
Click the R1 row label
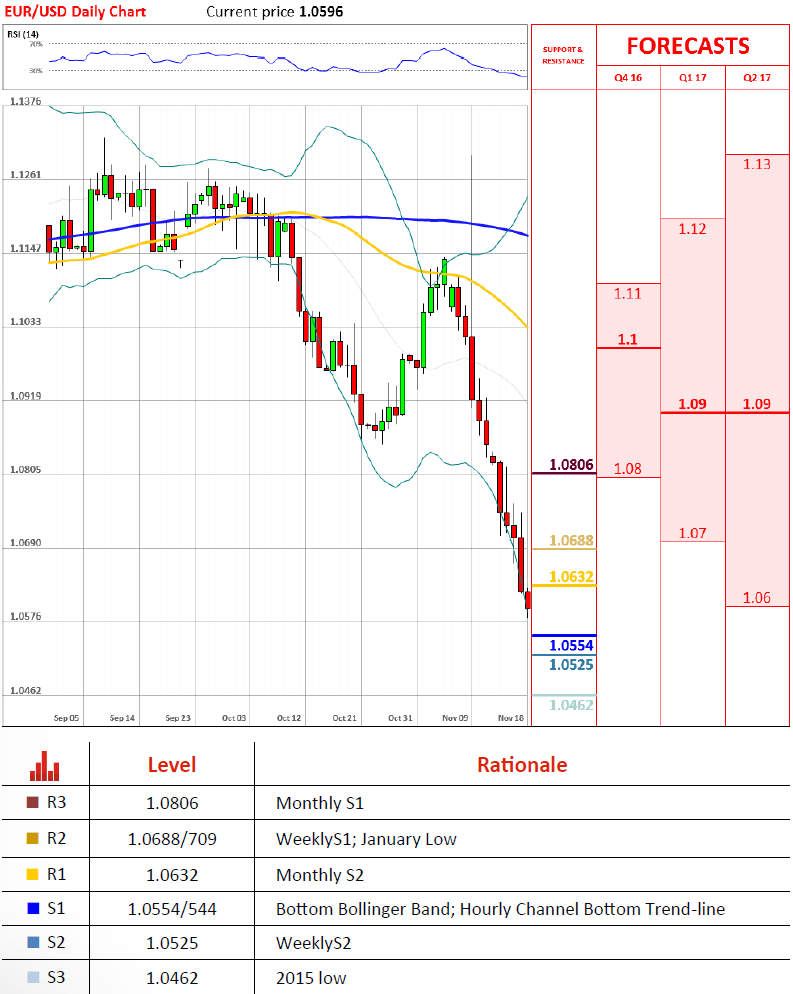56,875
